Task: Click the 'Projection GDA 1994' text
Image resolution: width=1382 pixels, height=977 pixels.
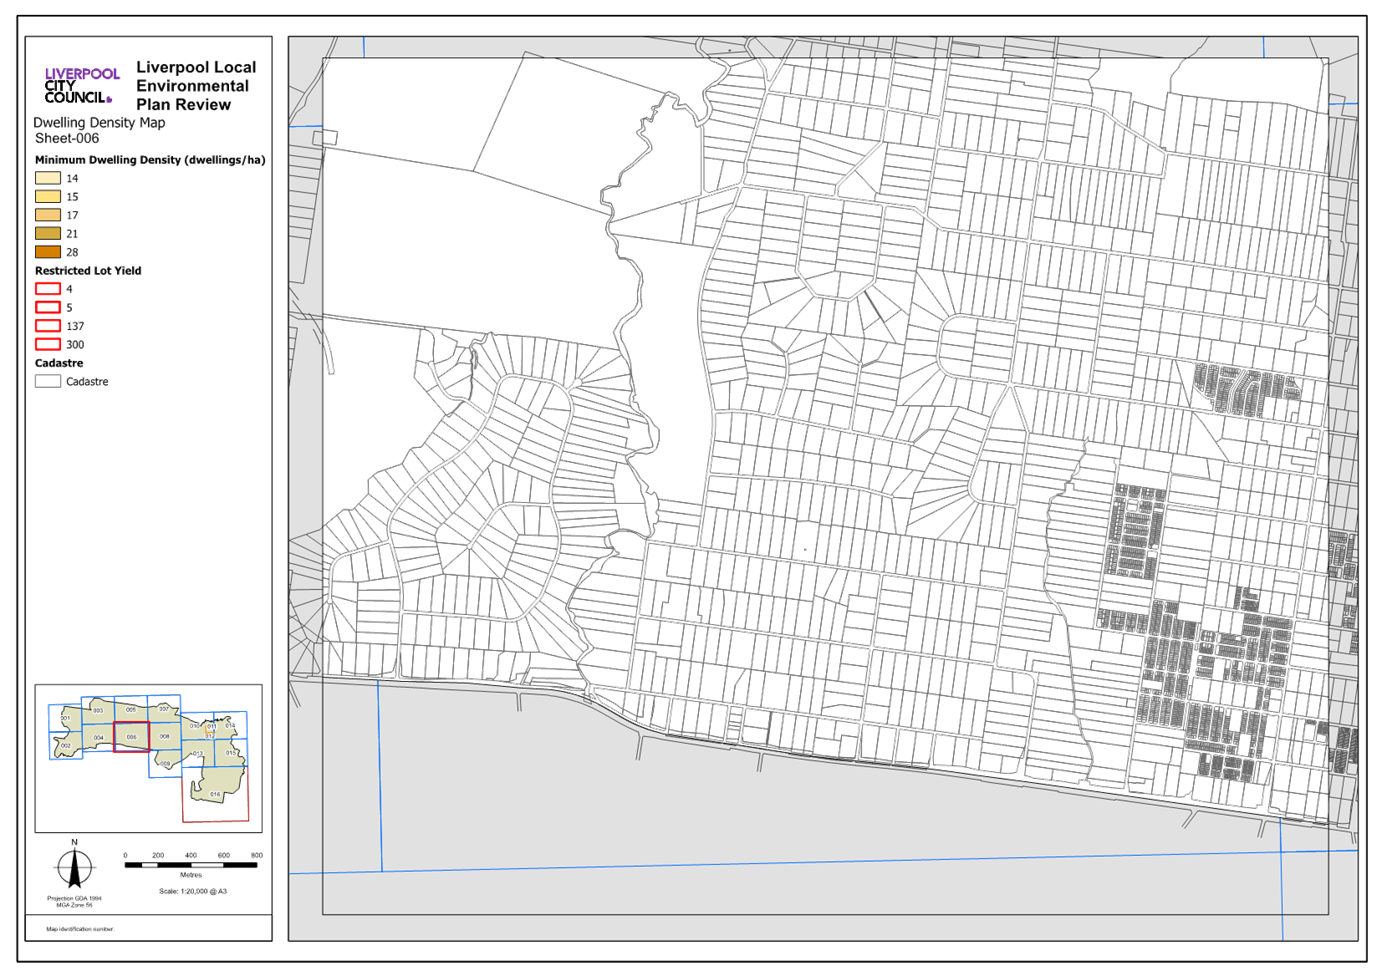Action: coord(74,898)
